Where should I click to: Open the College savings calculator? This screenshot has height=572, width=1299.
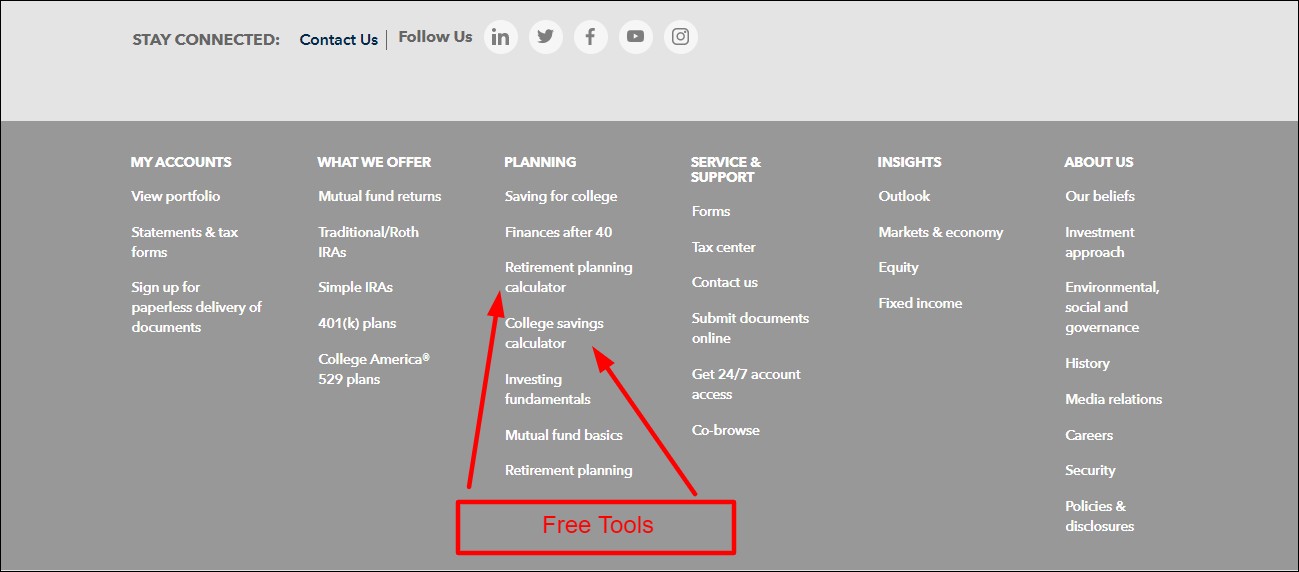(554, 333)
